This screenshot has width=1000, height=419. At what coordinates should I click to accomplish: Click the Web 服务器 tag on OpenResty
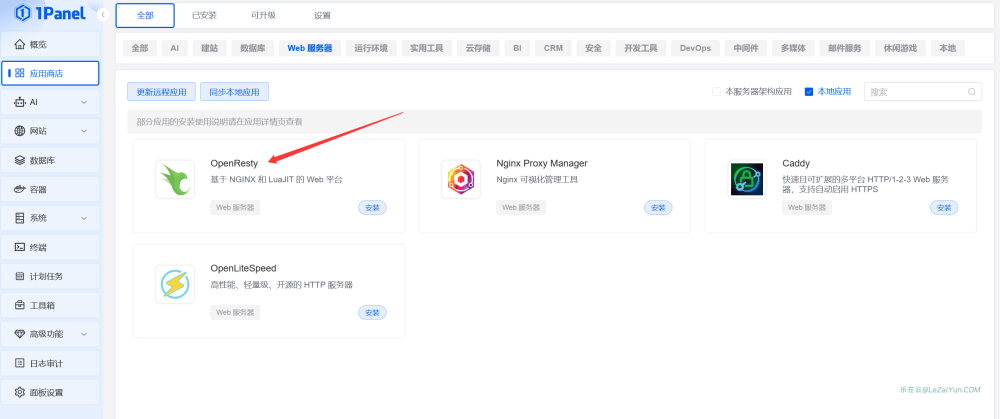pos(235,207)
